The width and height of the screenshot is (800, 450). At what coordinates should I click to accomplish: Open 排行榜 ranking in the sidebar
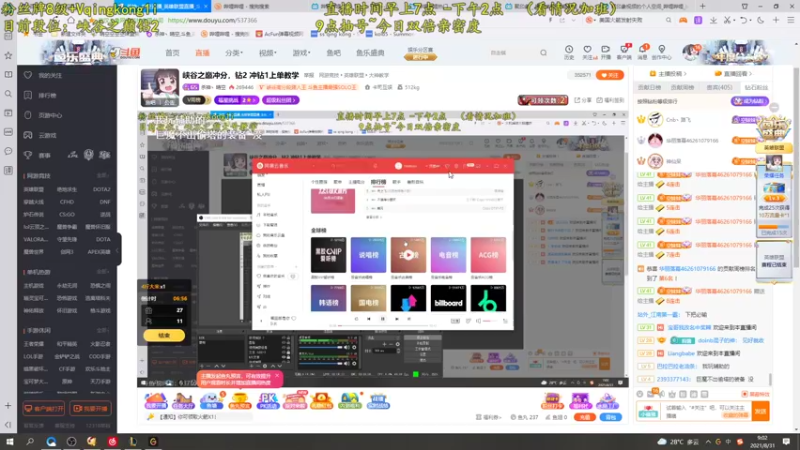[x=47, y=95]
